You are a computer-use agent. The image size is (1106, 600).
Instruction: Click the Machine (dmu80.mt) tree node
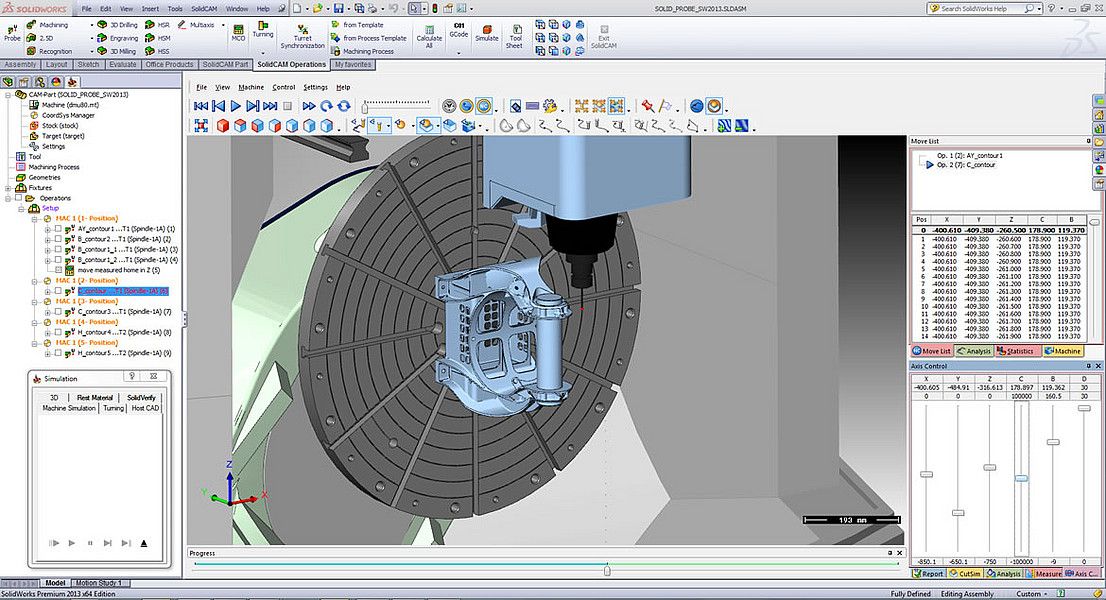71,104
